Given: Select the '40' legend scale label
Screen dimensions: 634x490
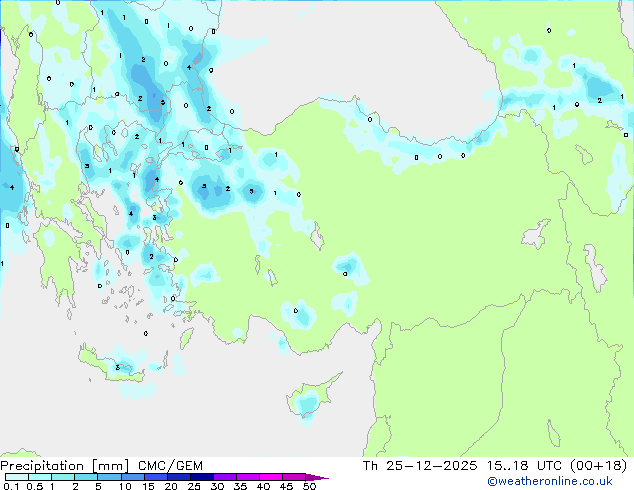Looking at the screenshot, I should (263, 486).
